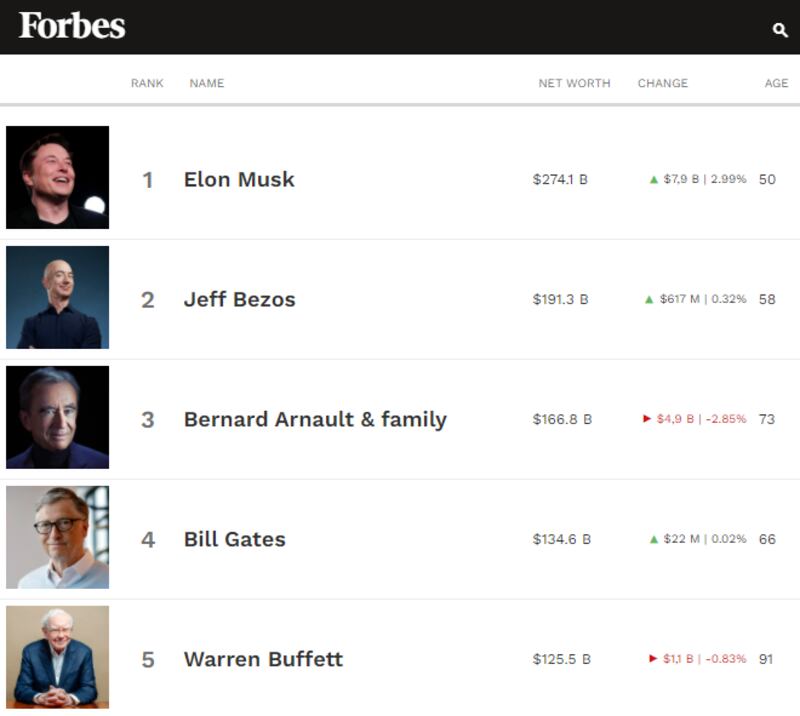
Task: Open the search magnifier icon
Action: pyautogui.click(x=780, y=30)
